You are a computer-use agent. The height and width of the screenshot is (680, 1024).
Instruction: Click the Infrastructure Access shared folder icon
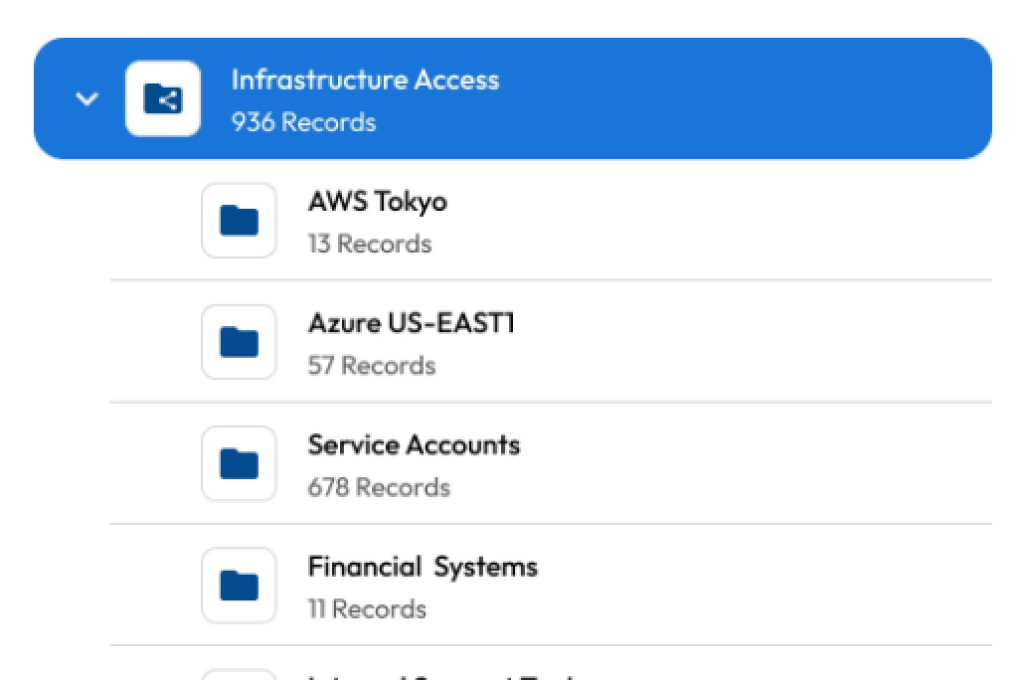point(163,99)
